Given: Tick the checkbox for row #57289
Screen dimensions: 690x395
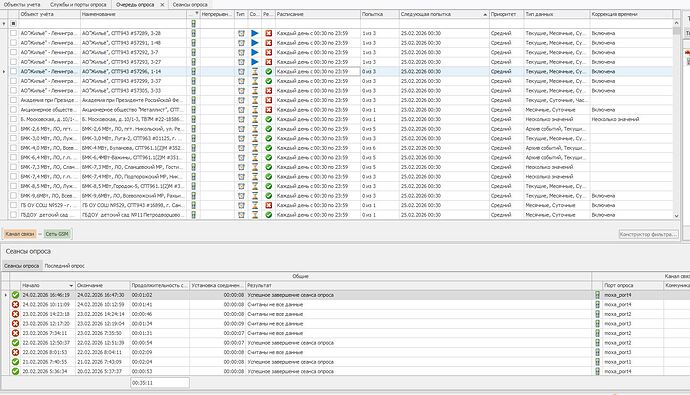Looking at the screenshot, I should [x=14, y=33].
